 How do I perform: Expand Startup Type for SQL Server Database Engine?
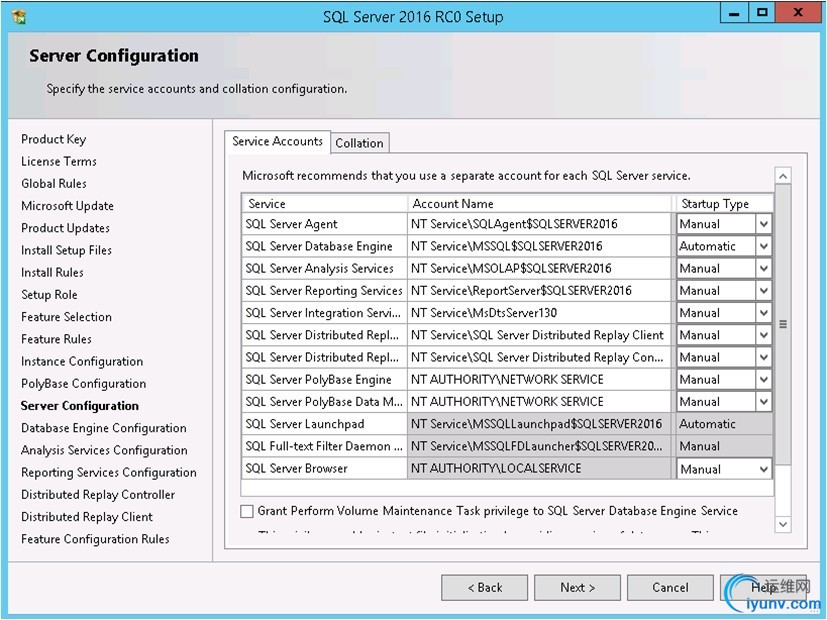(x=763, y=246)
